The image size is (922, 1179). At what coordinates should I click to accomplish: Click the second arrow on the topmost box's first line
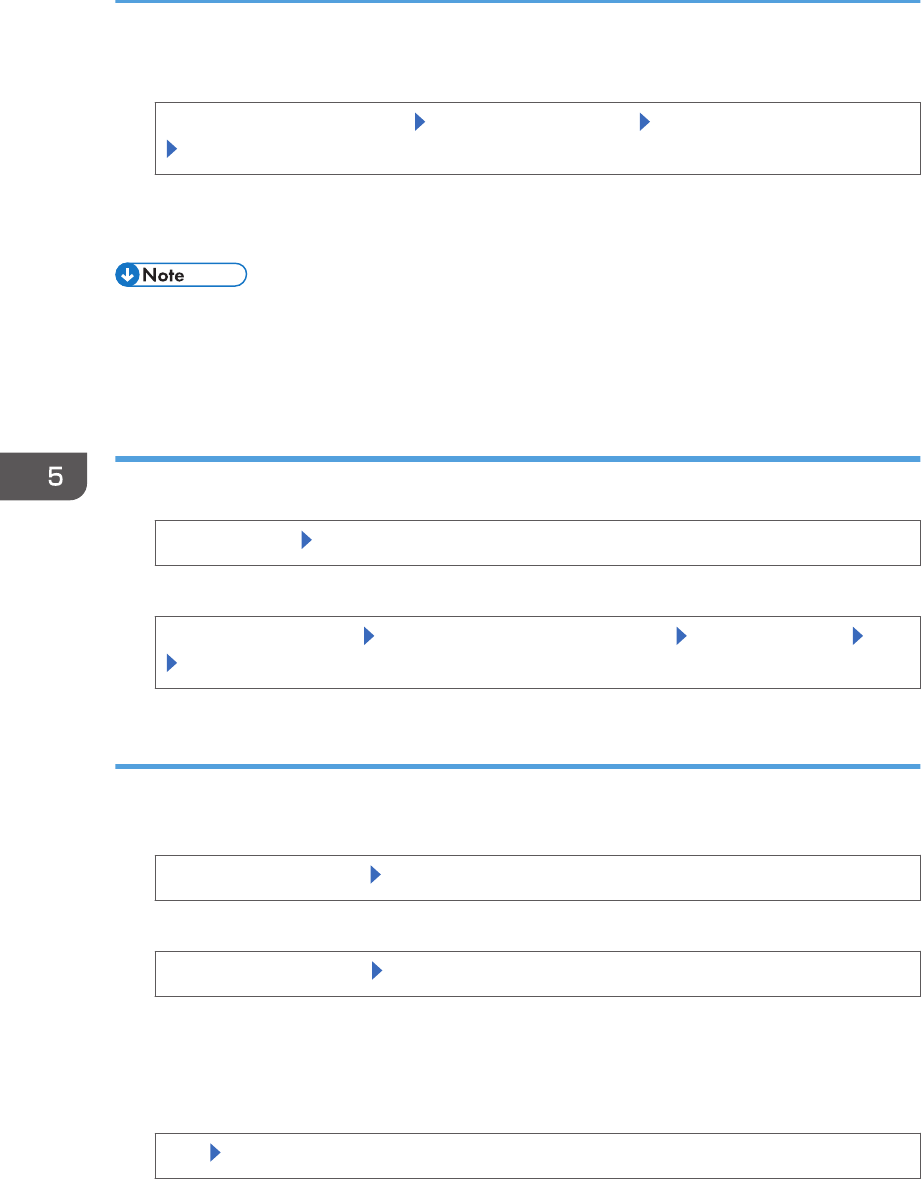point(644,123)
